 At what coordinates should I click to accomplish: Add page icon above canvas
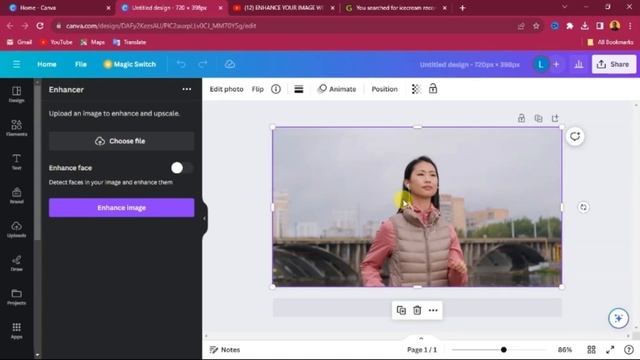point(555,118)
